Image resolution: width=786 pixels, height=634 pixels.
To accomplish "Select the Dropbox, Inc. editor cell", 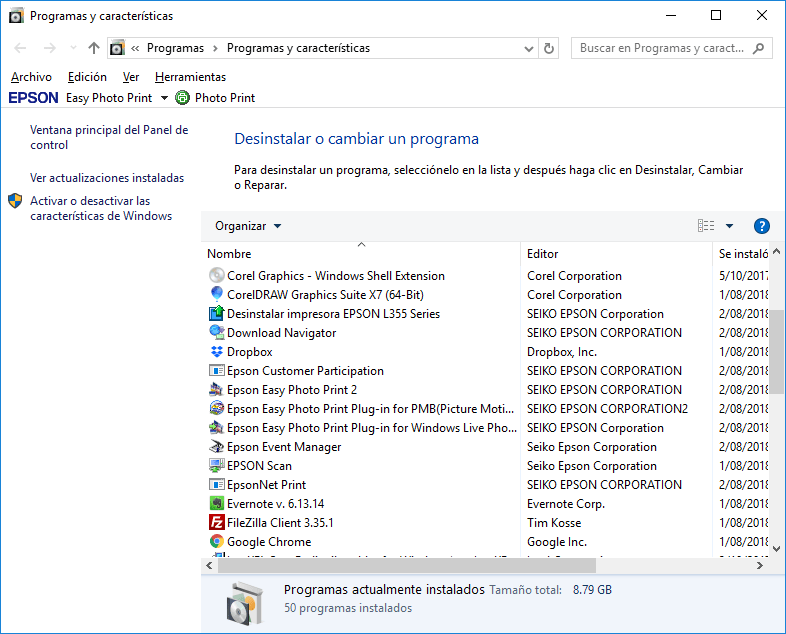I will pyautogui.click(x=562, y=352).
